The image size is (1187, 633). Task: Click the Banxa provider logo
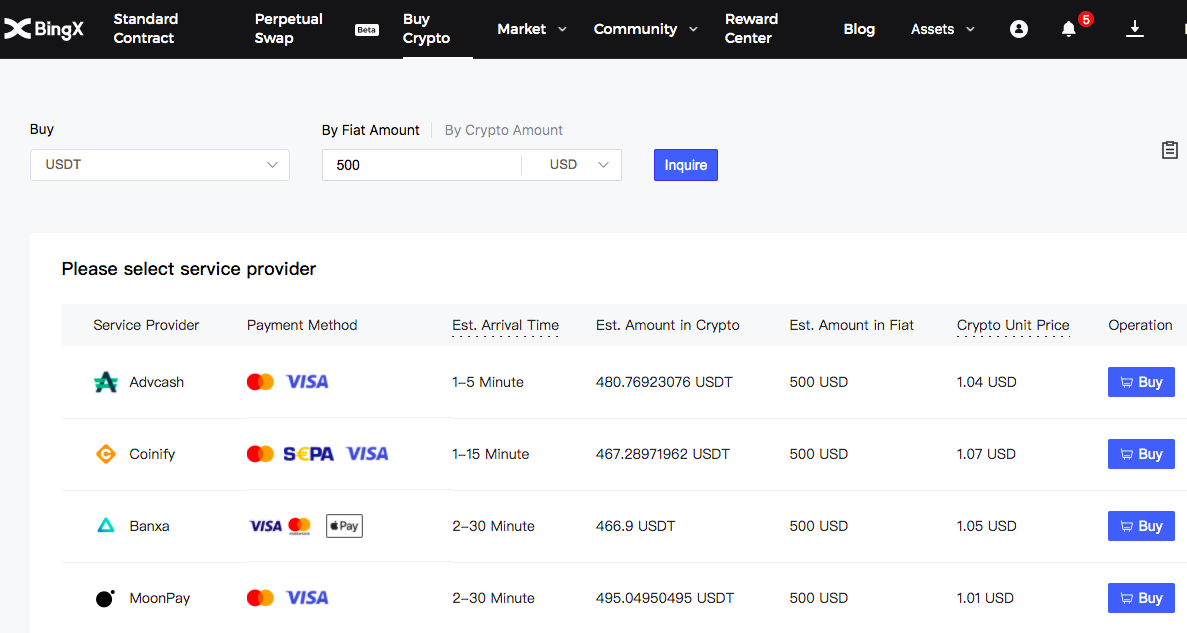coord(106,525)
